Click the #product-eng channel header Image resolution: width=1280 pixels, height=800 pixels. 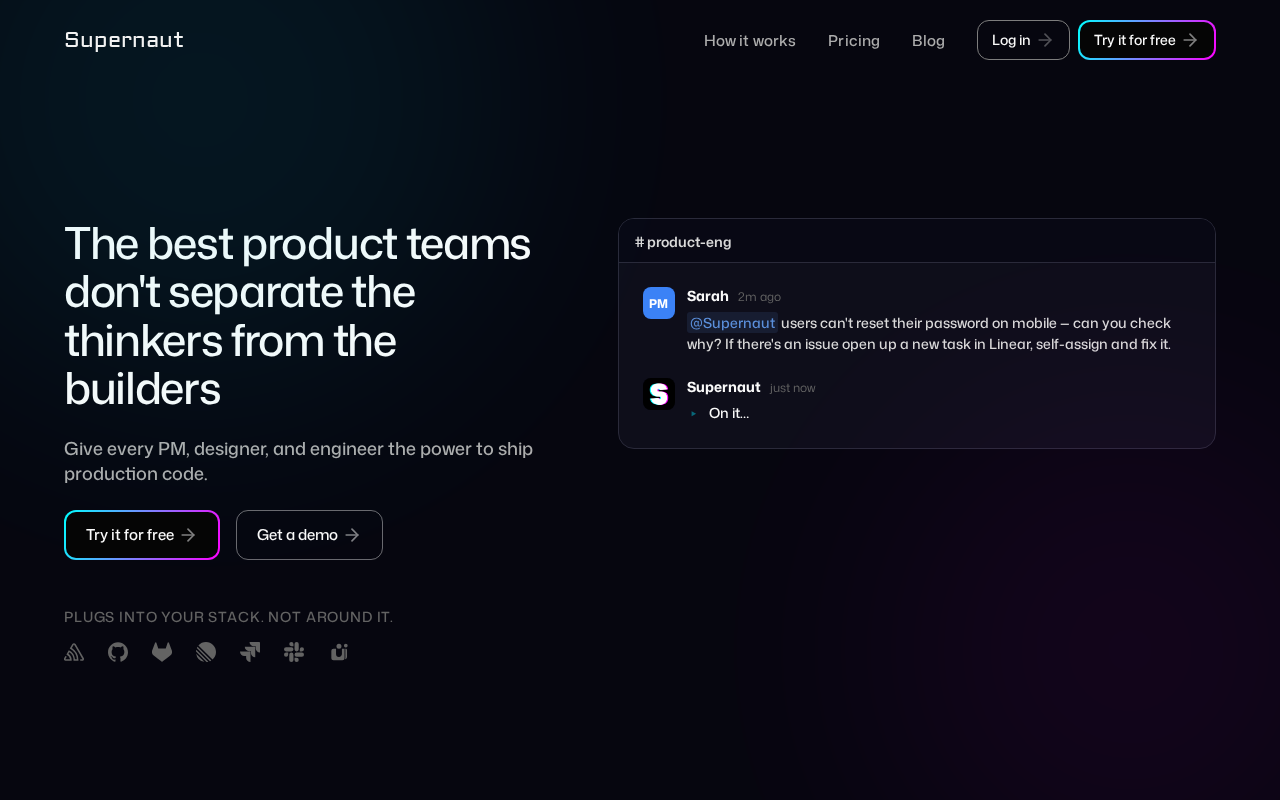(684, 242)
